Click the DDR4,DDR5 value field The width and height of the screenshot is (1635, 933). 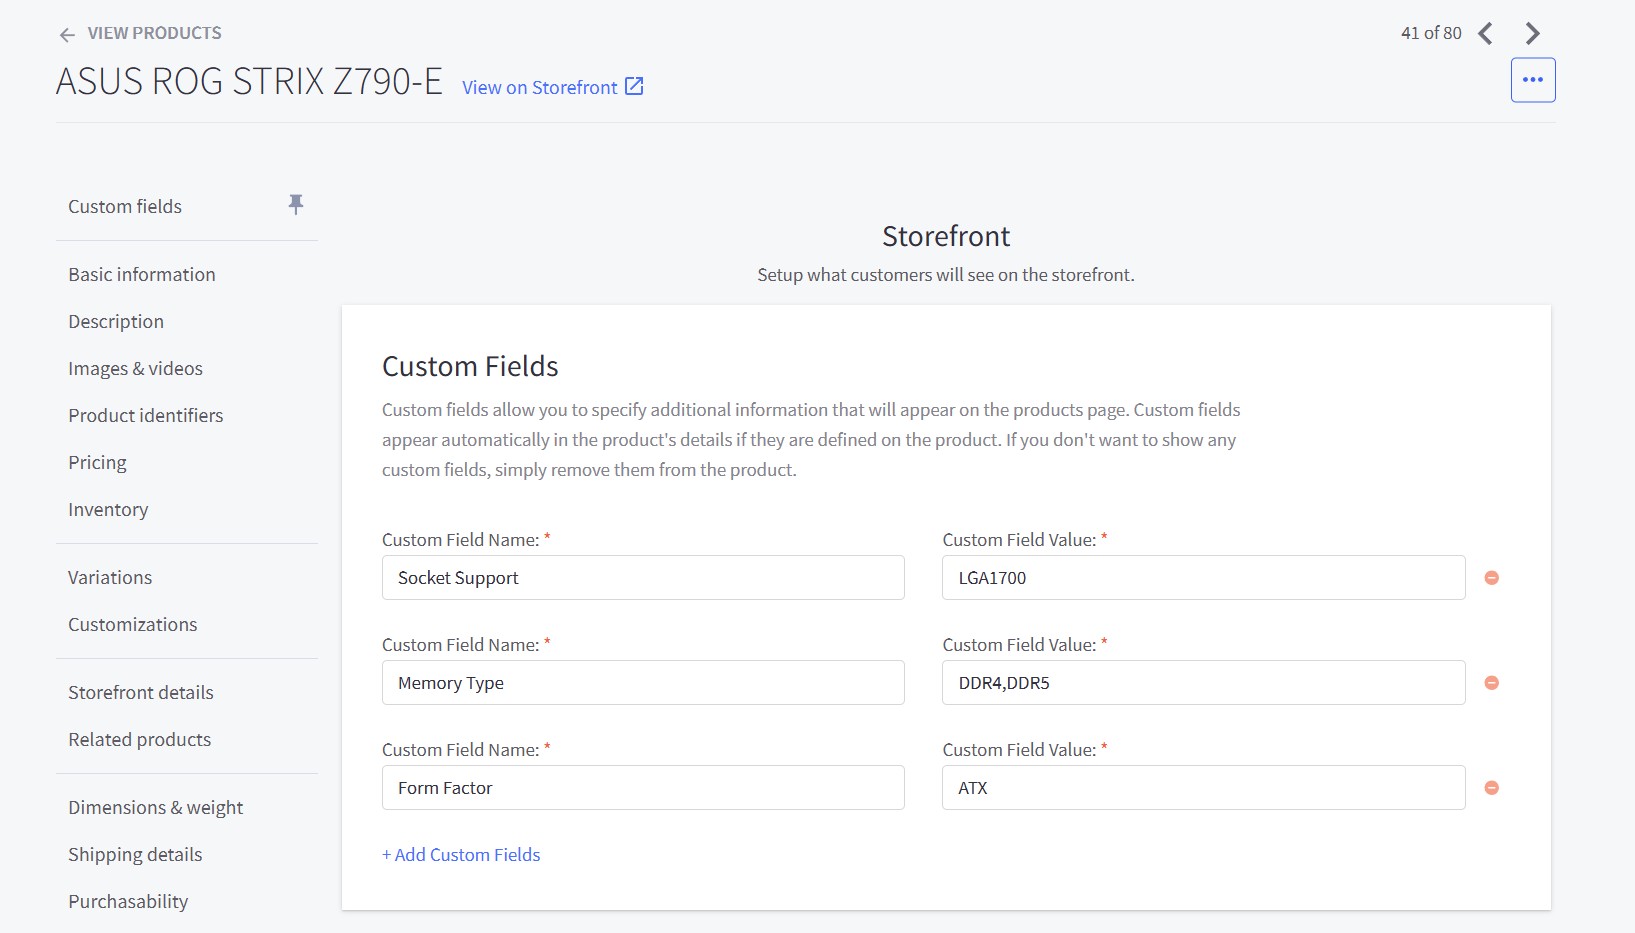(x=1203, y=683)
